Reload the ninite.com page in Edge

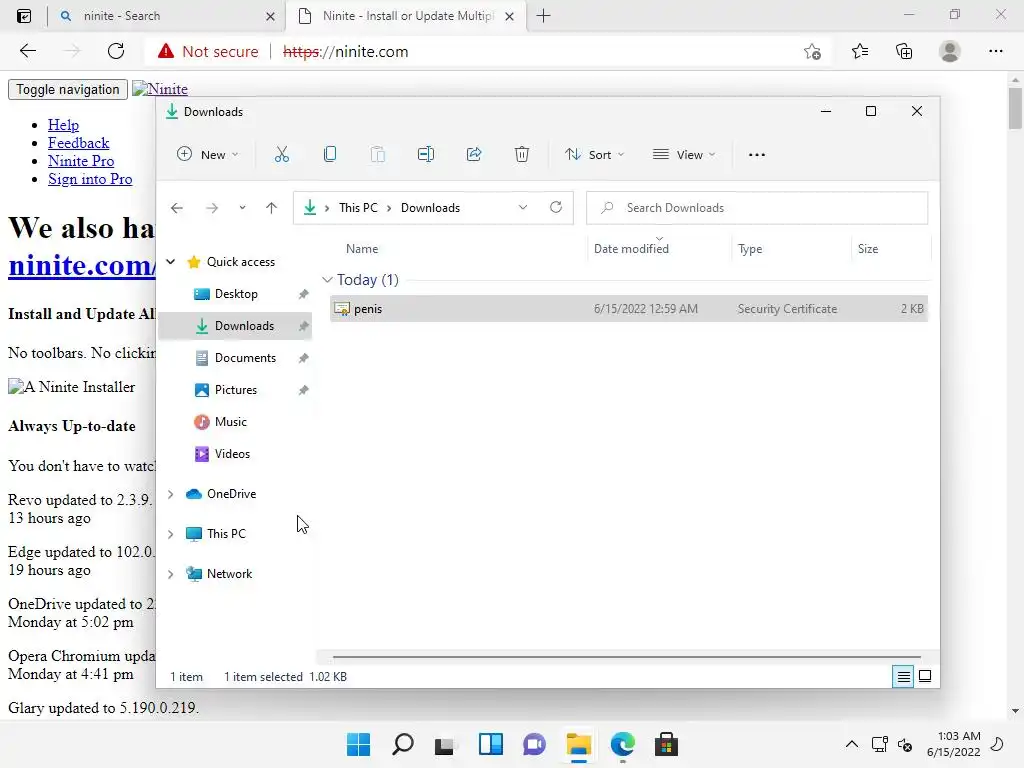(116, 51)
